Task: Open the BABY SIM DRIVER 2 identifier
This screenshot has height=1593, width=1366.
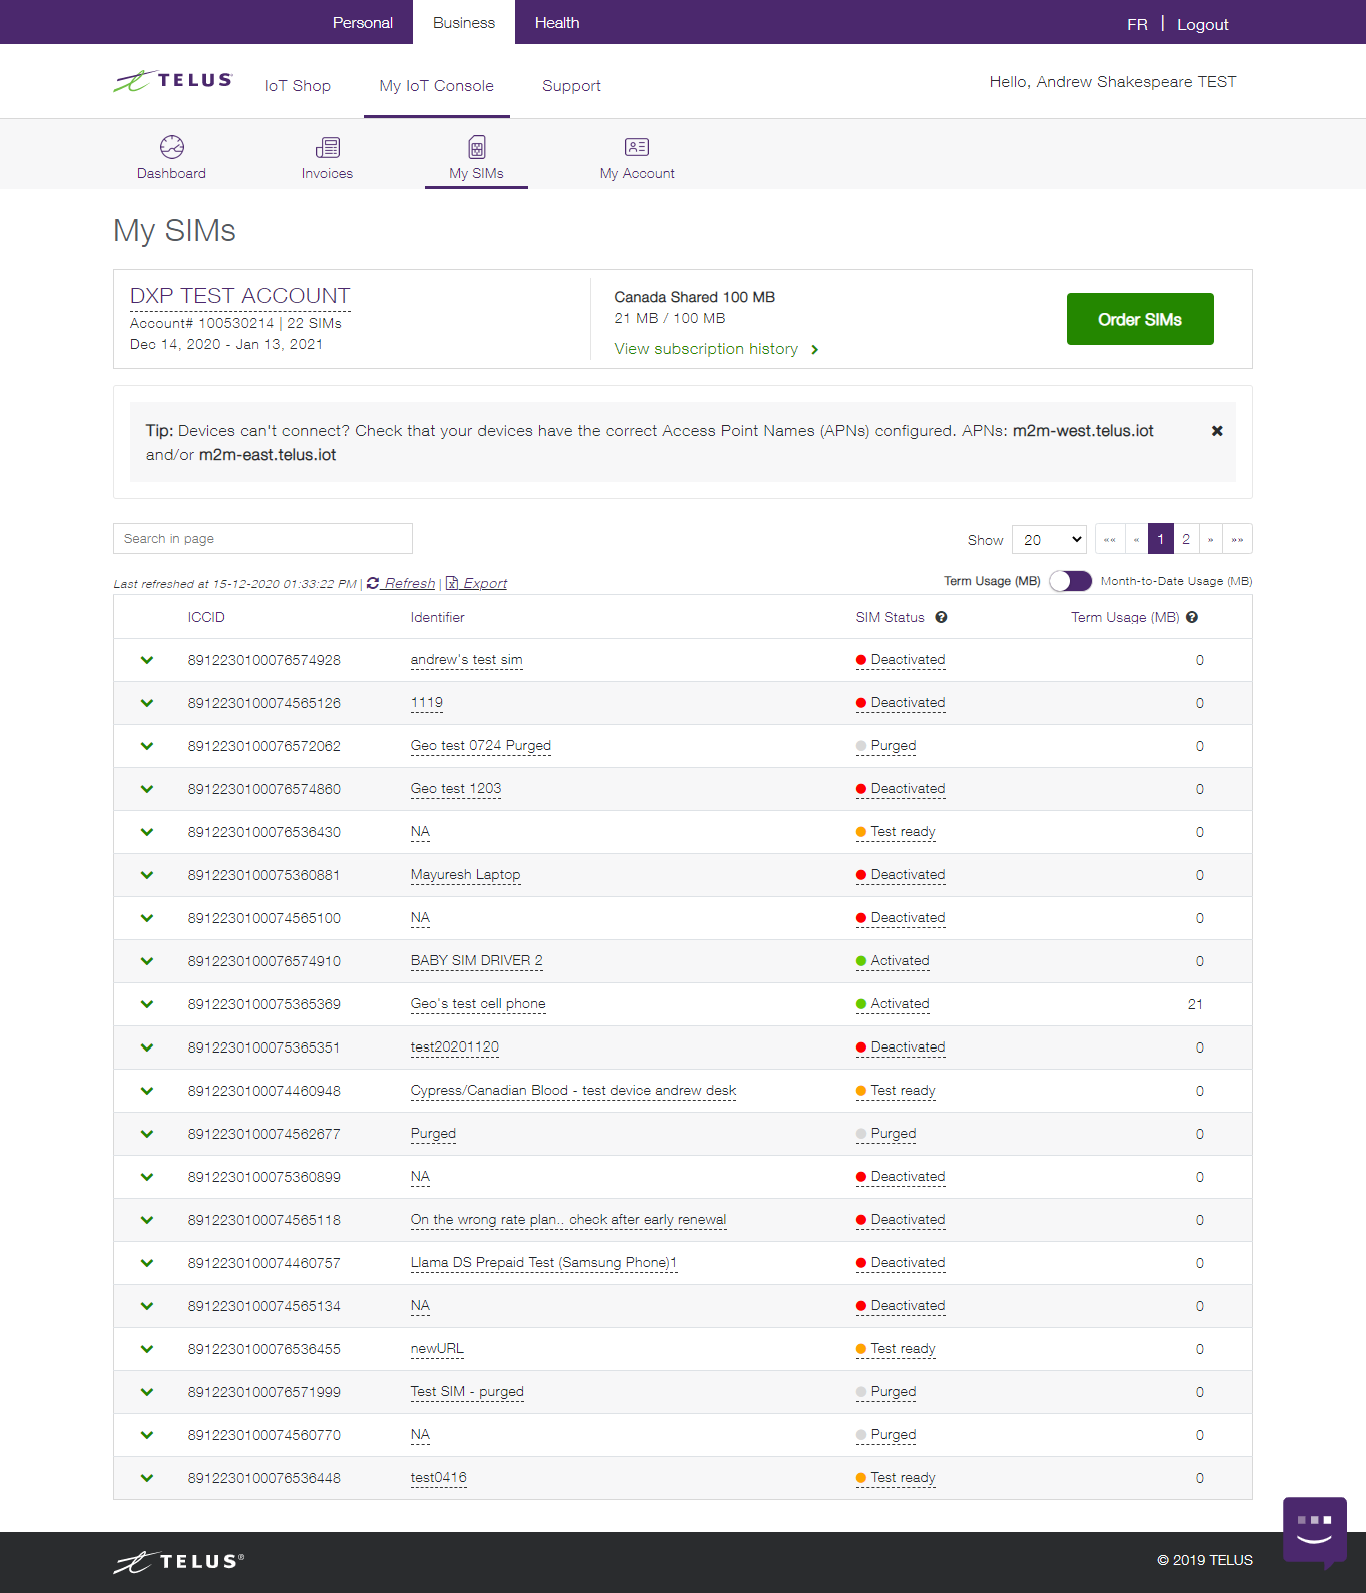Action: (477, 961)
